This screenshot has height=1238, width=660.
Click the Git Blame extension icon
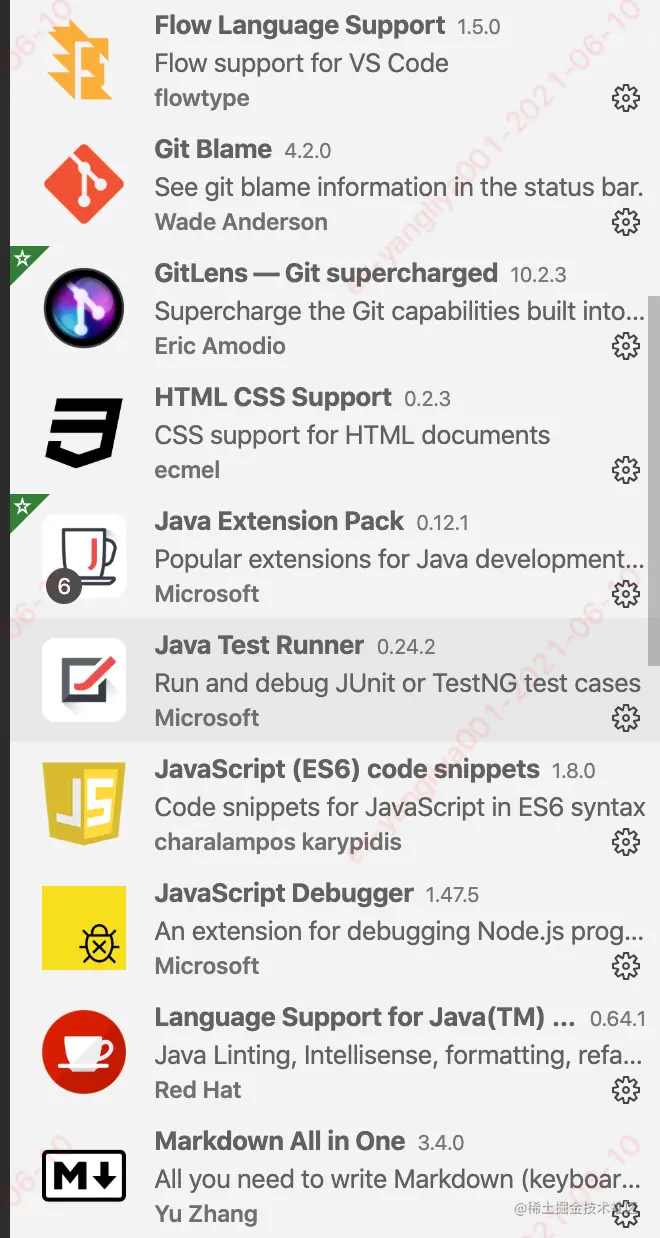pyautogui.click(x=84, y=184)
